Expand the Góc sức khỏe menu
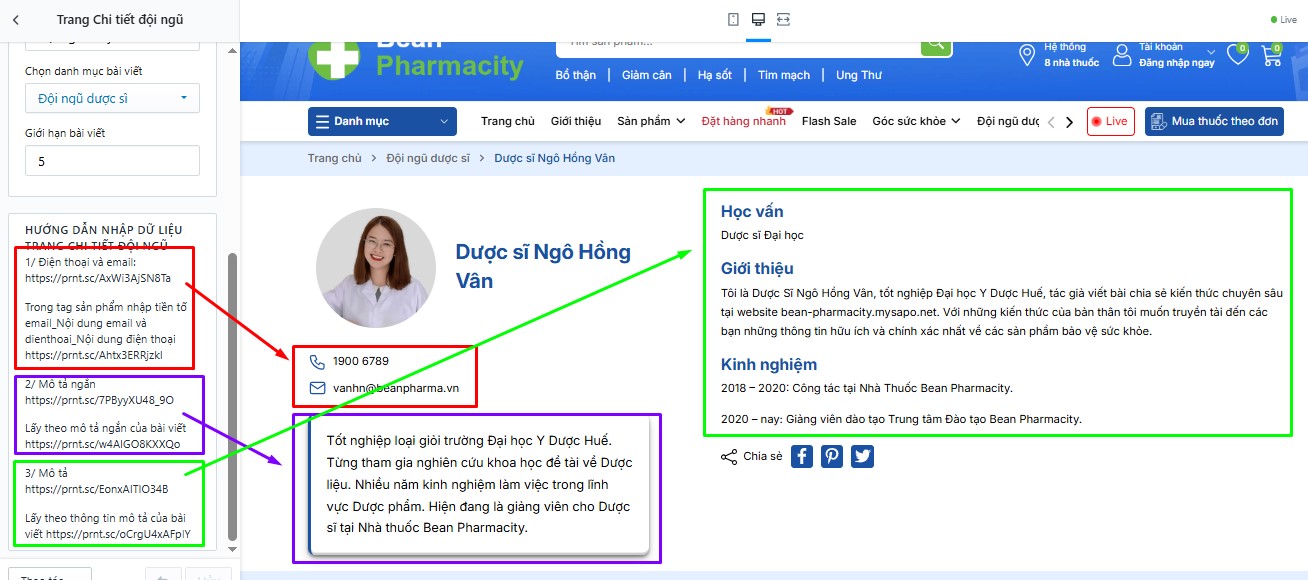Screen dimensions: 1308x580 tap(916, 121)
